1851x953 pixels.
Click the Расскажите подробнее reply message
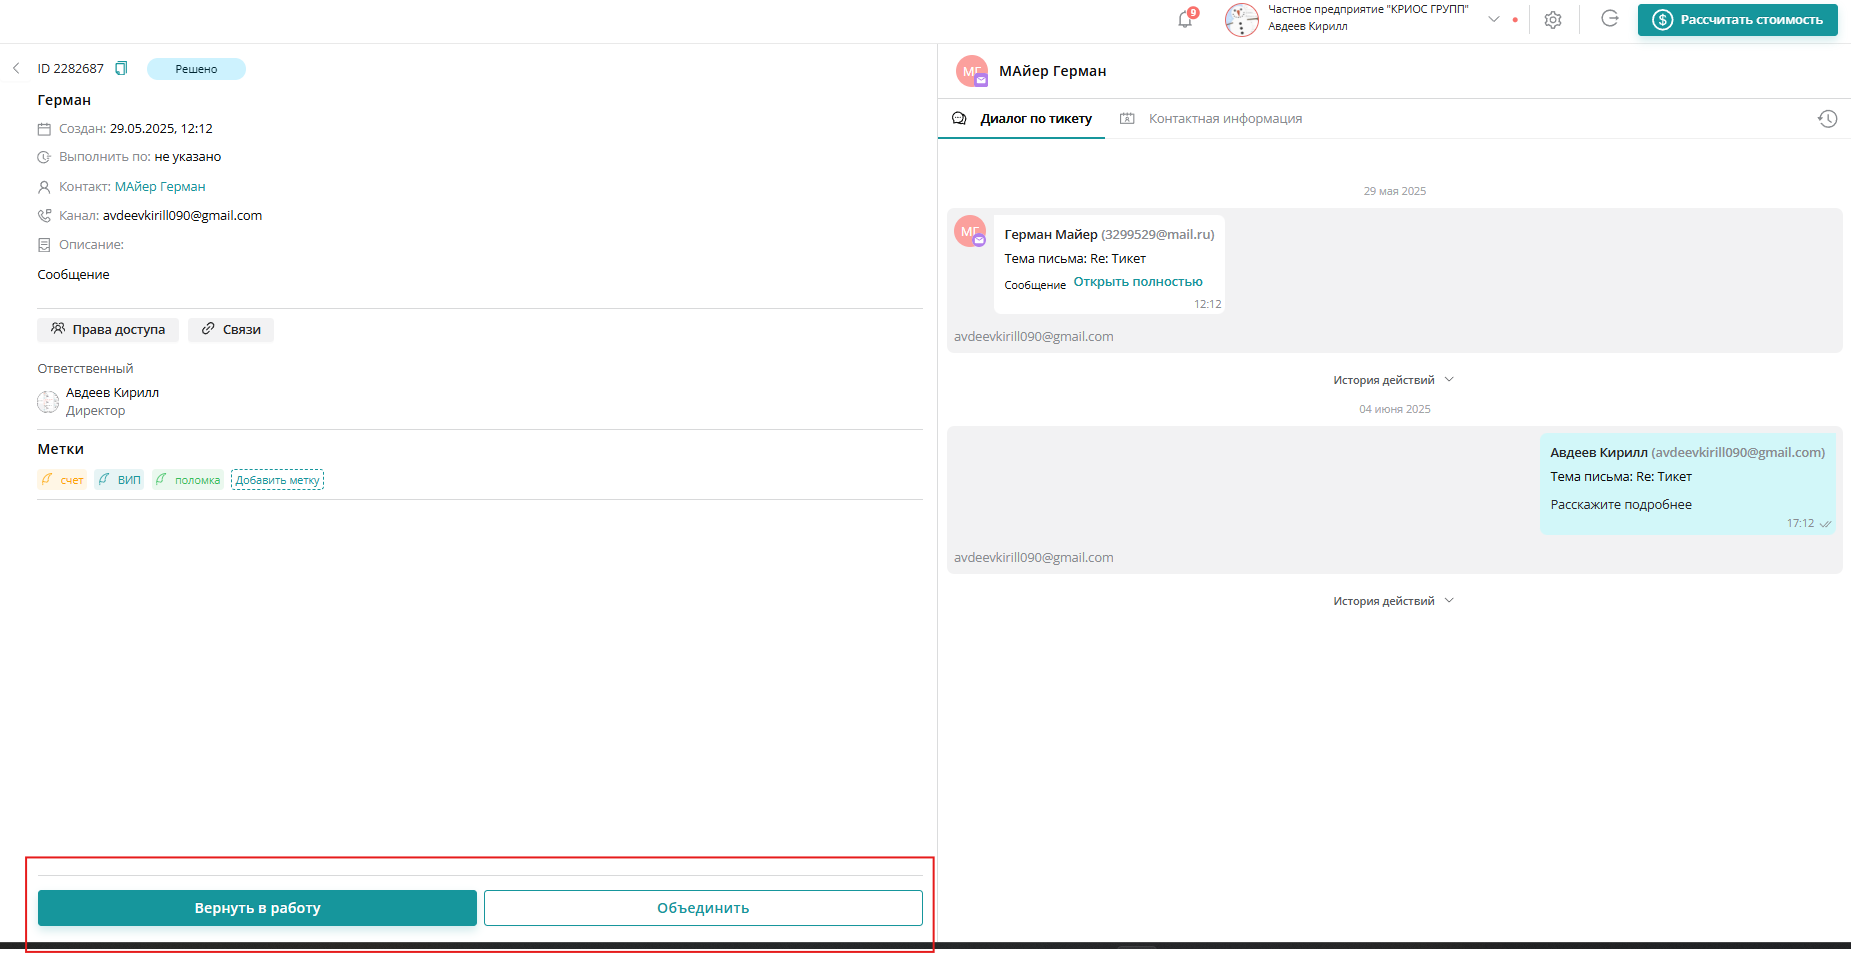click(1621, 505)
